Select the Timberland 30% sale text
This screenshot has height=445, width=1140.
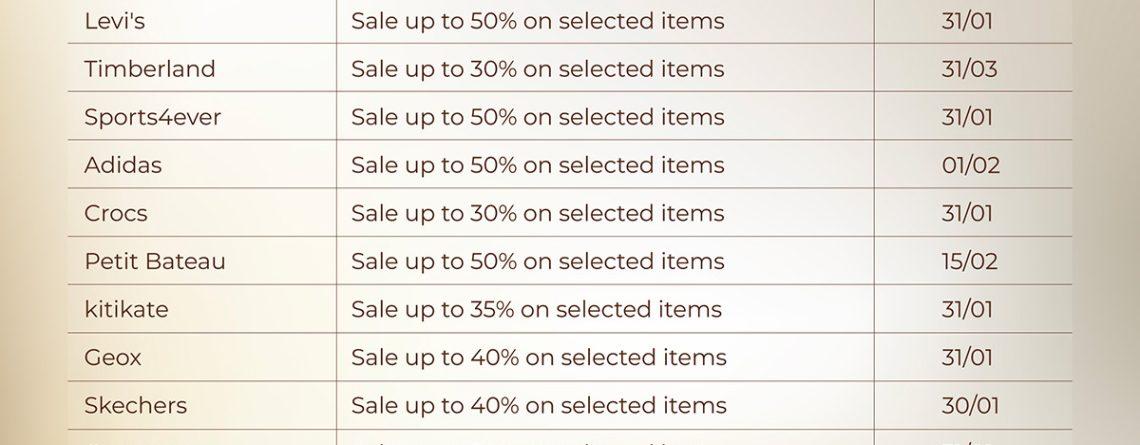tap(537, 69)
